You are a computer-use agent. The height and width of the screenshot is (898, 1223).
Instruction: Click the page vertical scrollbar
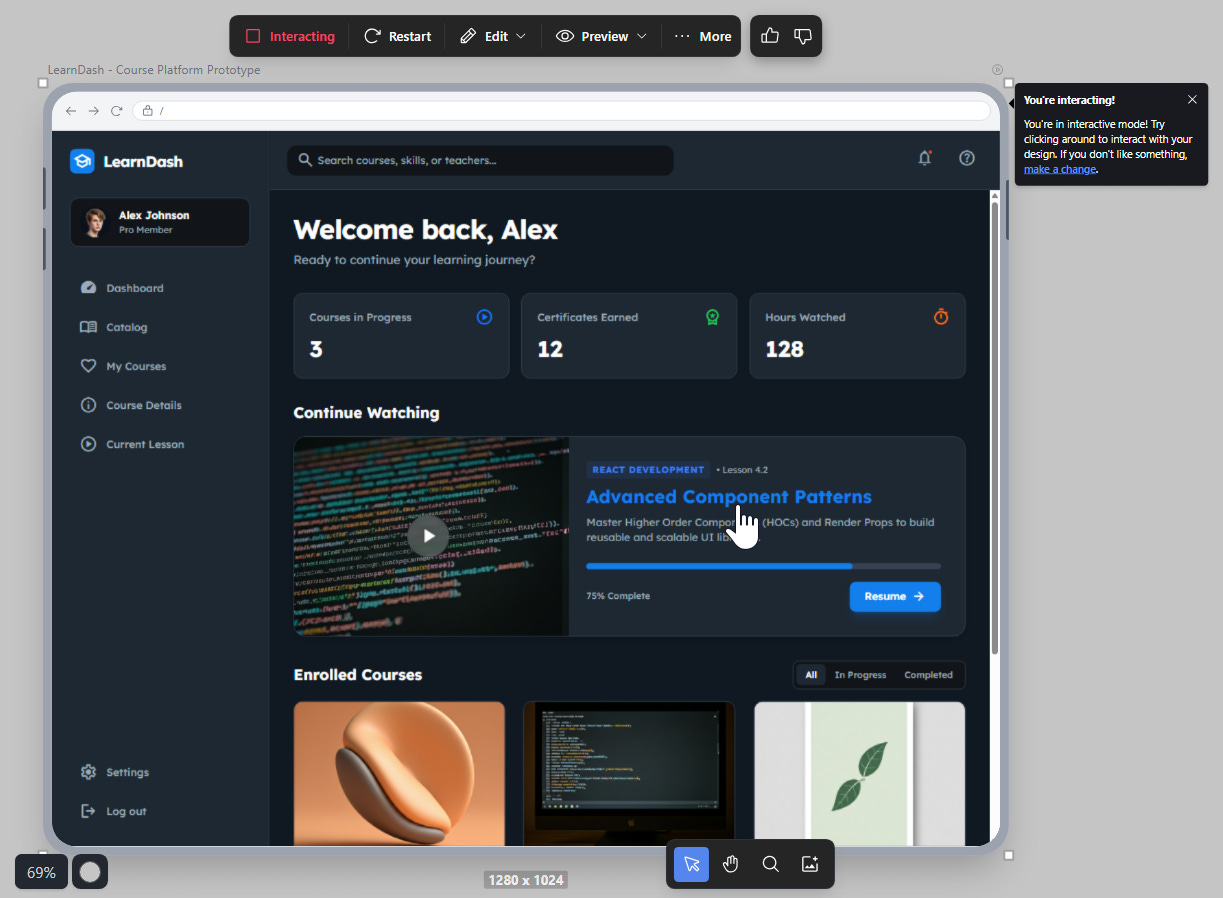pyautogui.click(x=994, y=427)
